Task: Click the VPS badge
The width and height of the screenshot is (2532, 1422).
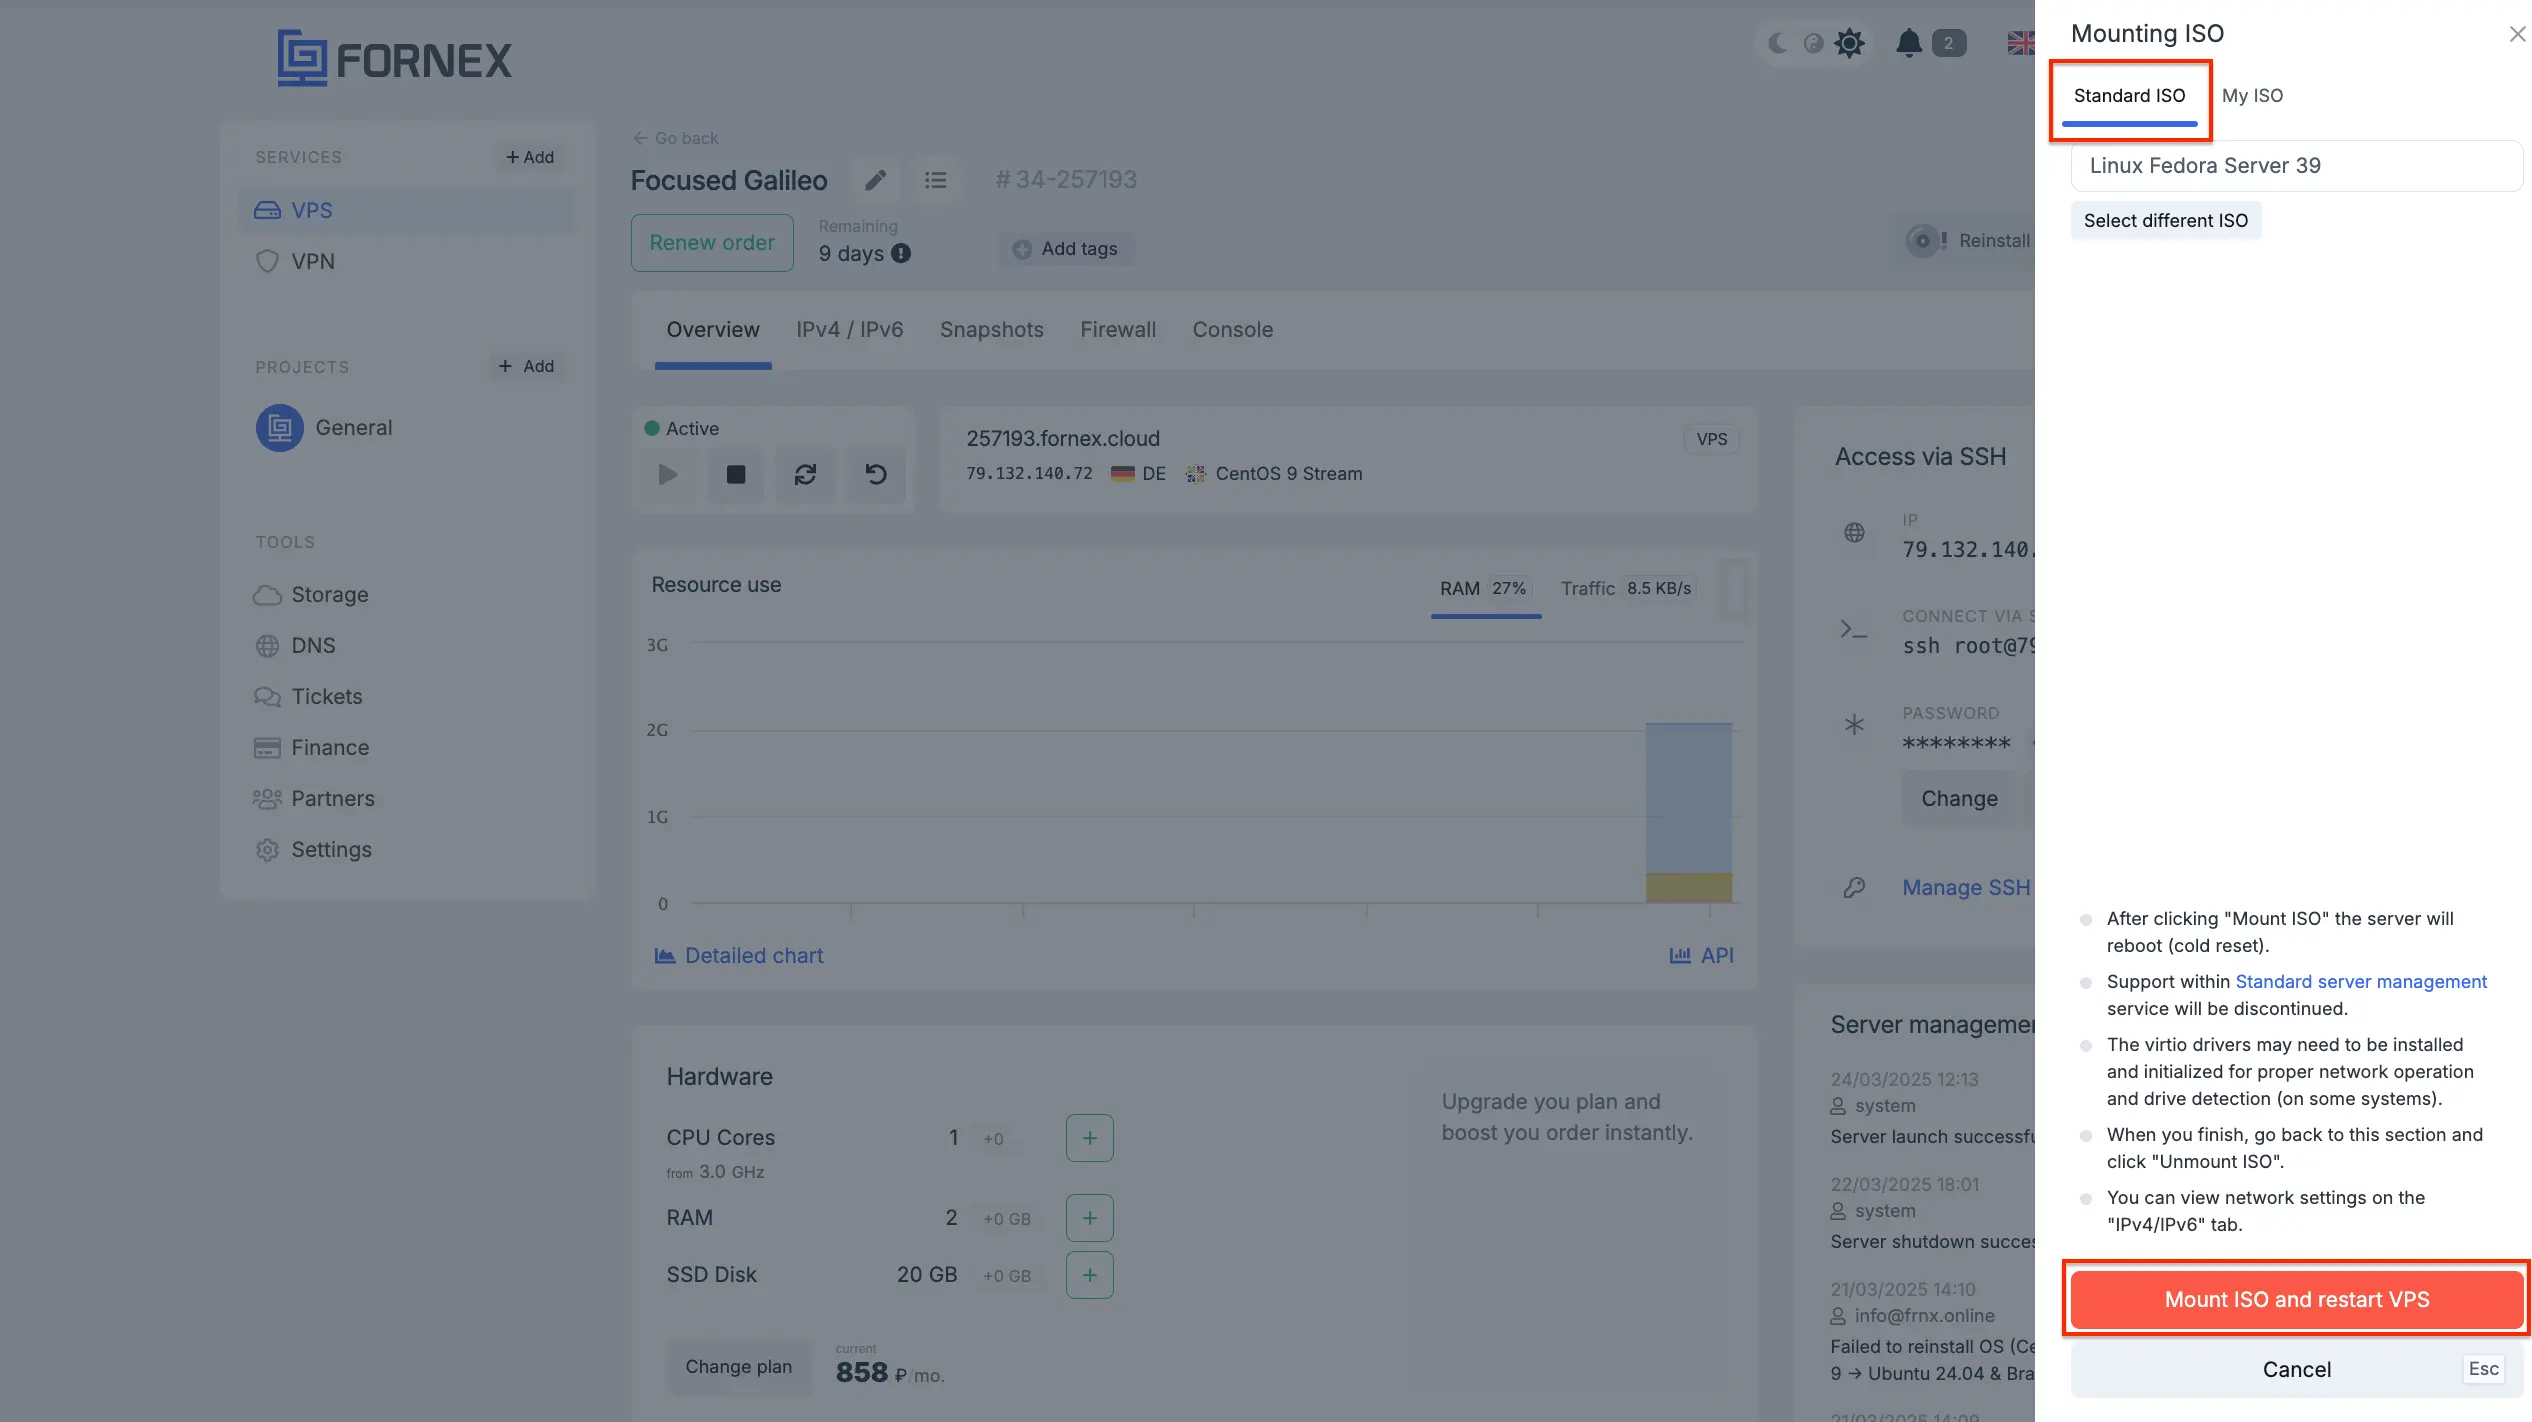Action: pyautogui.click(x=1711, y=439)
